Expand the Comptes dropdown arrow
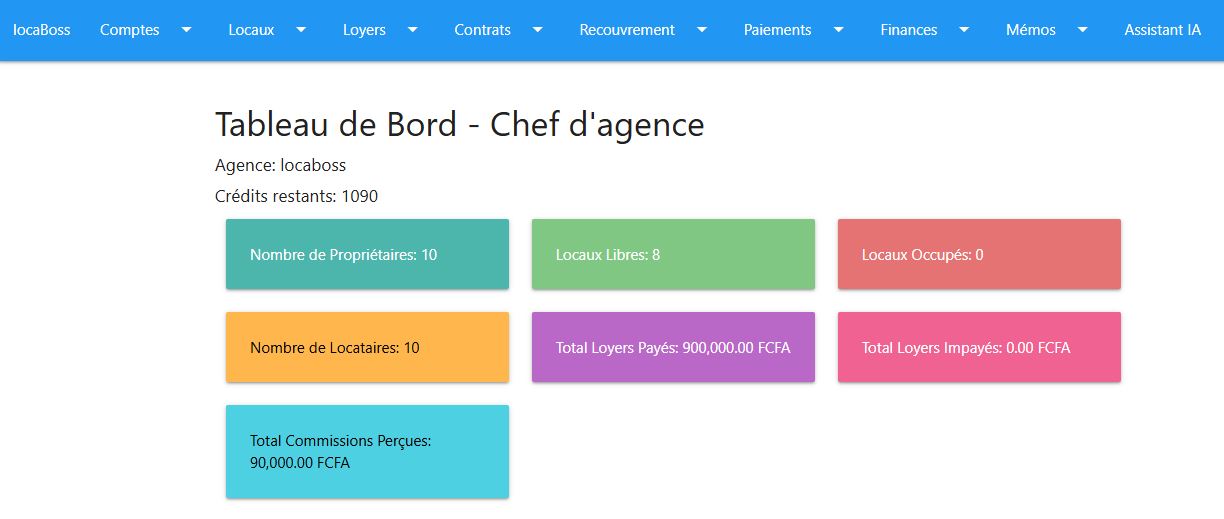 click(186, 30)
